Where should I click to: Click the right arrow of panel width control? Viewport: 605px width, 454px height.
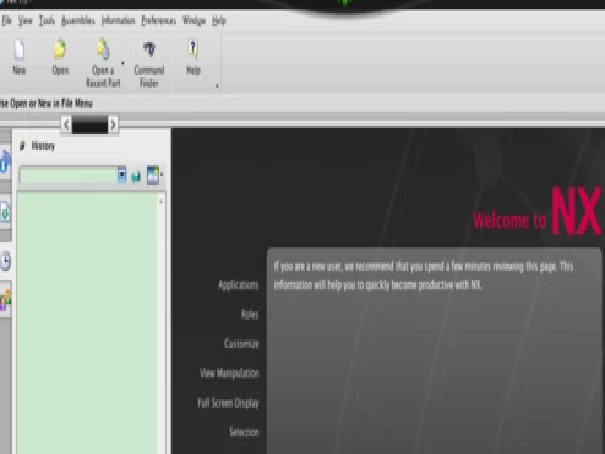click(x=113, y=125)
